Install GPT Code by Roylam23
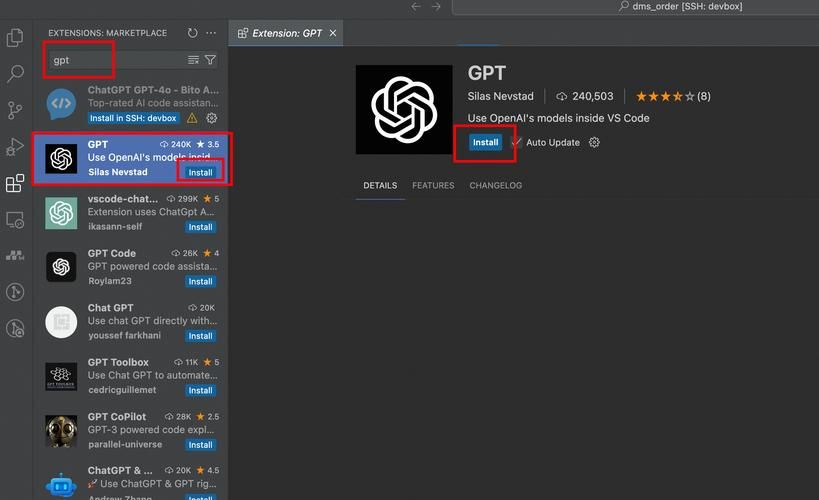The width and height of the screenshot is (819, 500). pyautogui.click(x=201, y=281)
